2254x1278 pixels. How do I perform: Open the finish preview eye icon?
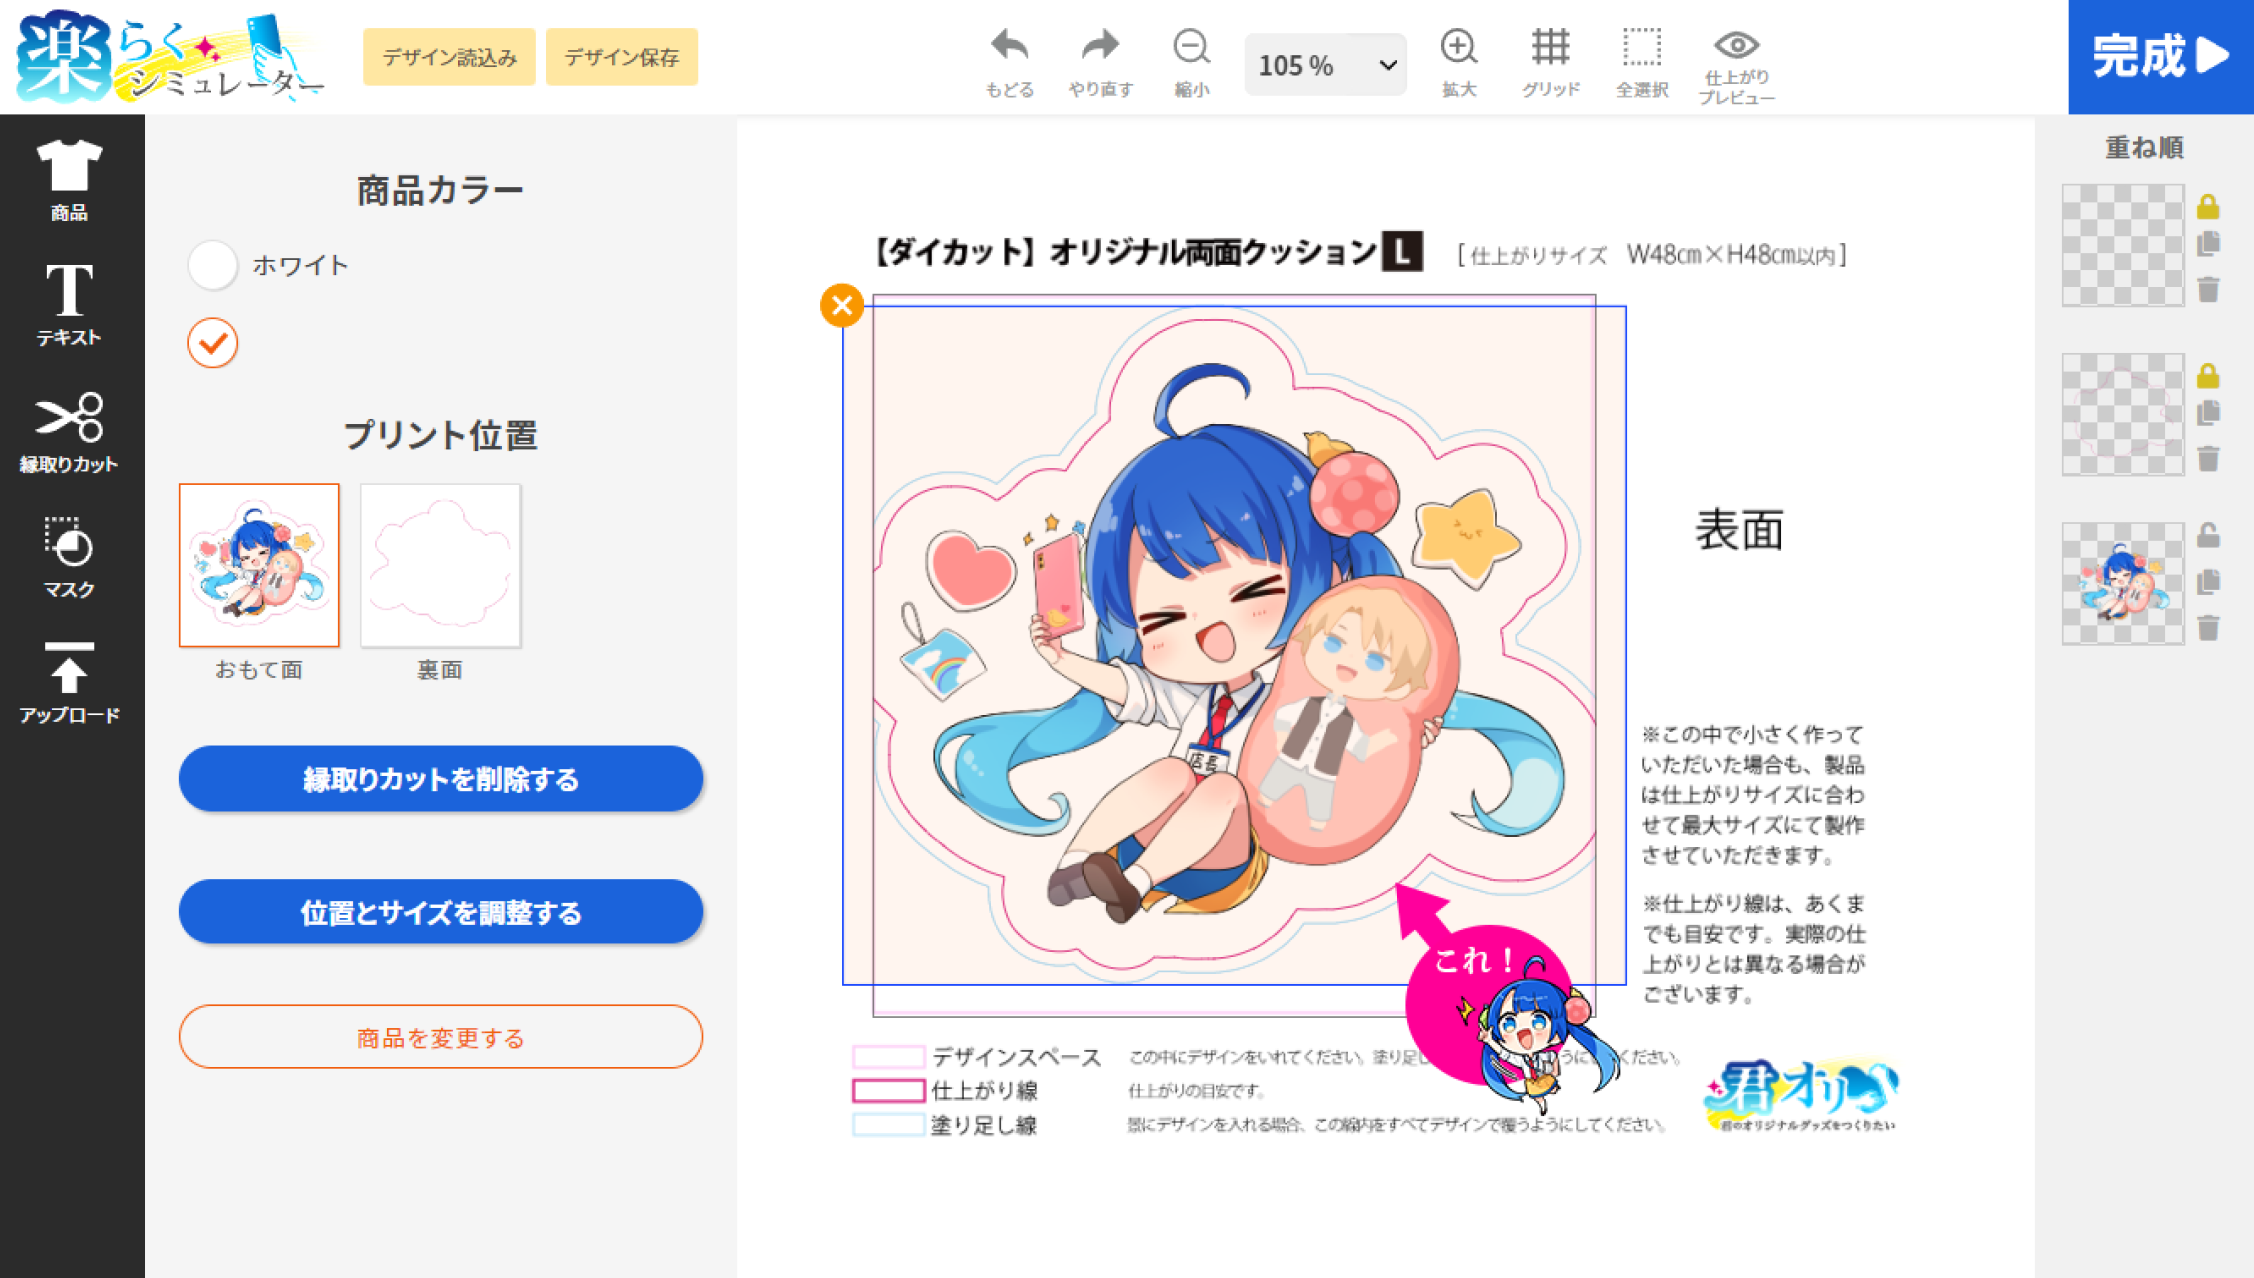pyautogui.click(x=1736, y=45)
